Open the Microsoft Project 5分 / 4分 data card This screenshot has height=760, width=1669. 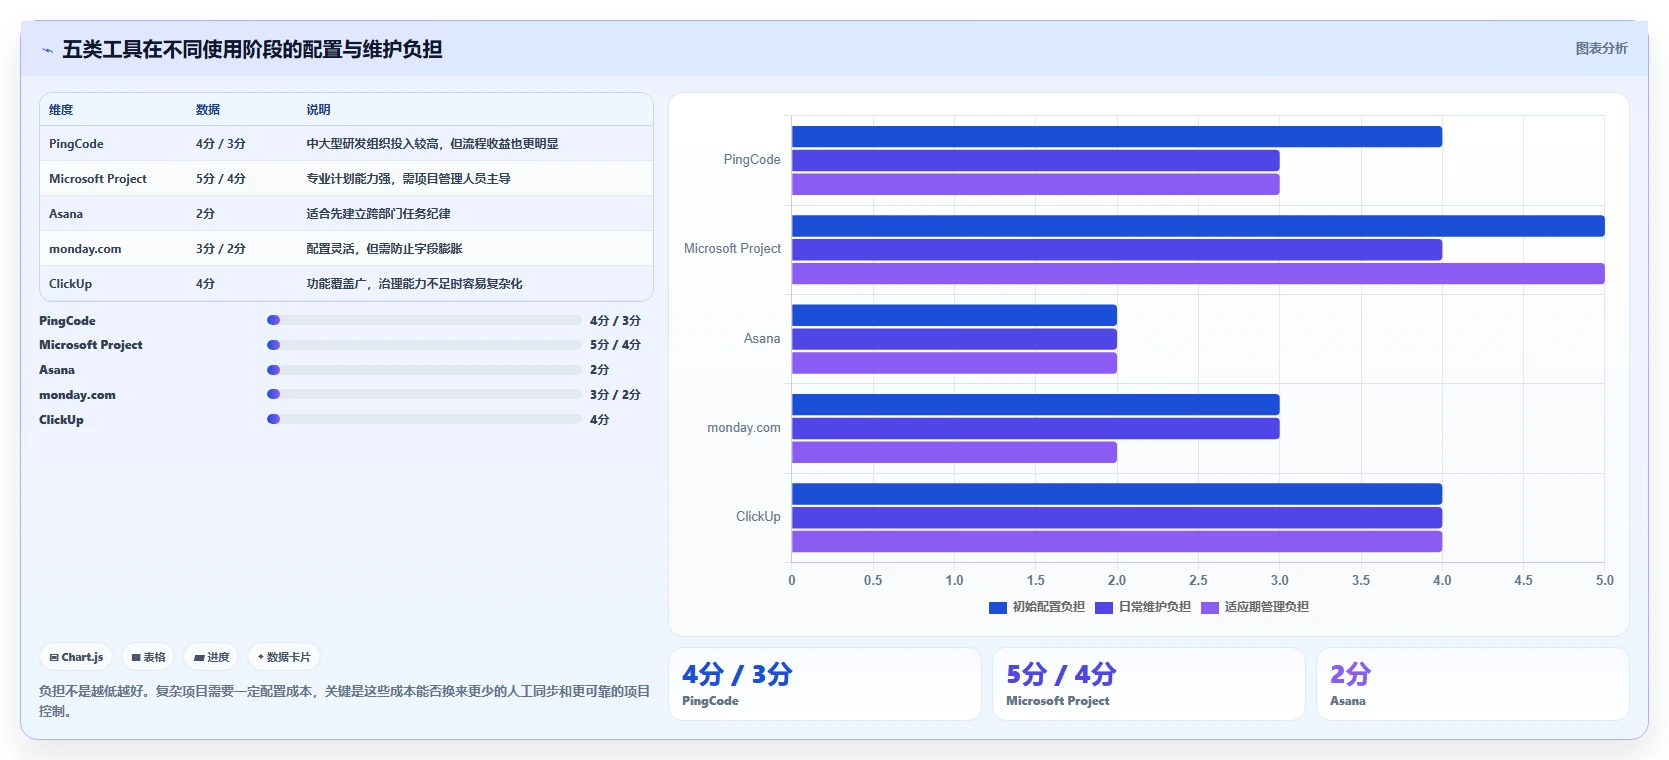coord(1149,684)
